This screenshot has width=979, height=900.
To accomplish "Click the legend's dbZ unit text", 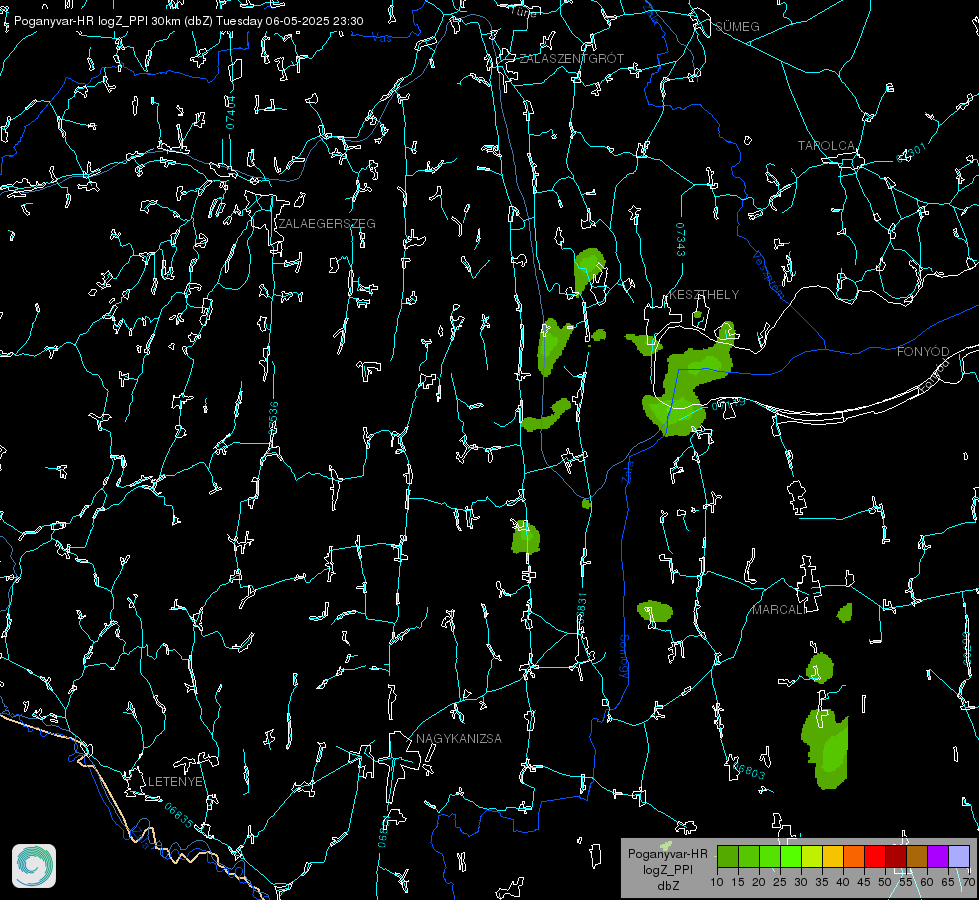I will click(x=667, y=886).
